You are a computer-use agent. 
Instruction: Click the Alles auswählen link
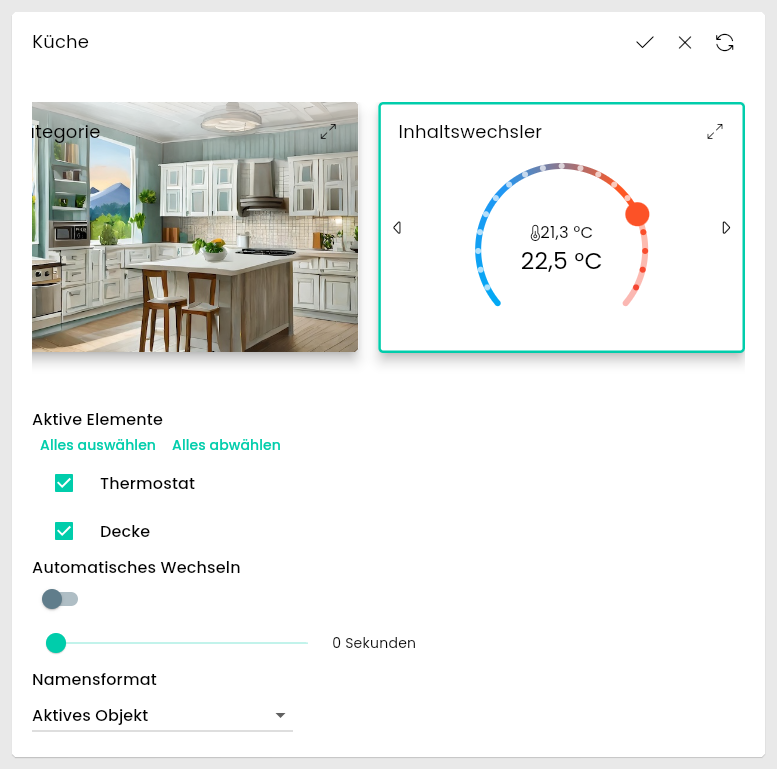[98, 445]
